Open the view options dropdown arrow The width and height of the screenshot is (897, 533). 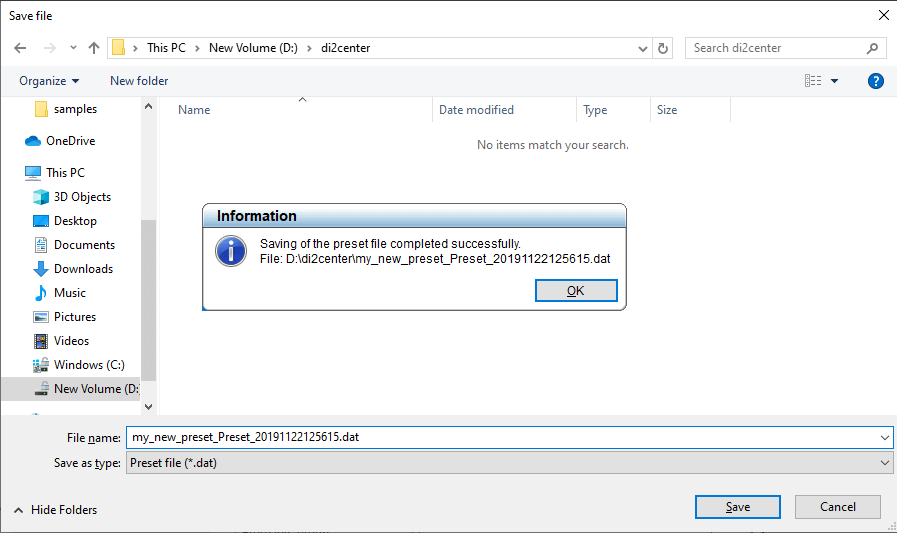[835, 81]
